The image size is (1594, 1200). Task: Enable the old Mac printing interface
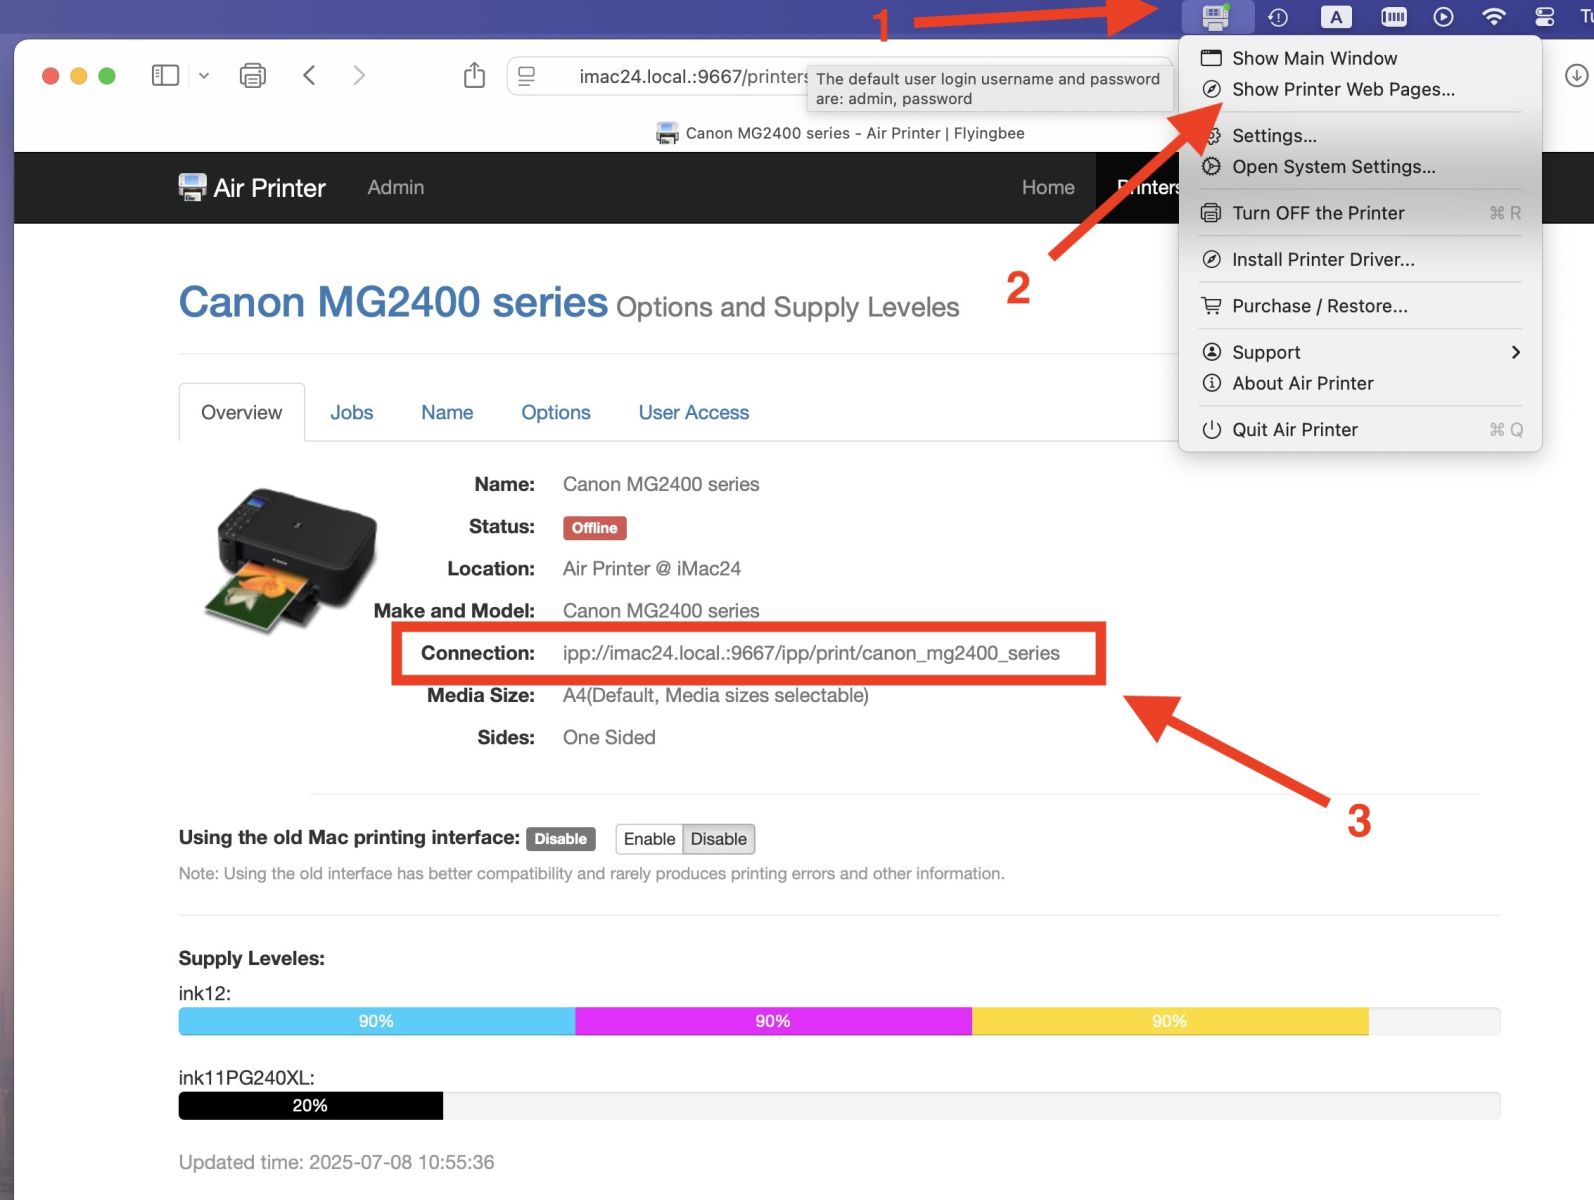coord(649,839)
